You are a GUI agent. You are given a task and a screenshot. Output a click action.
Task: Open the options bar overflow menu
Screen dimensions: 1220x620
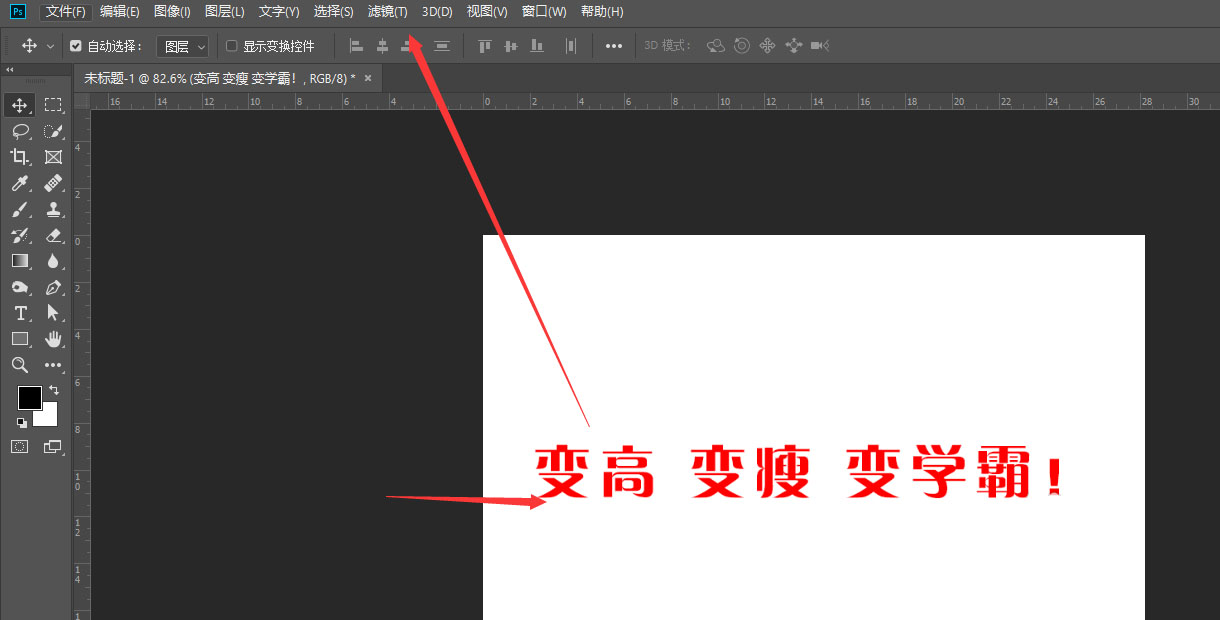coord(614,45)
